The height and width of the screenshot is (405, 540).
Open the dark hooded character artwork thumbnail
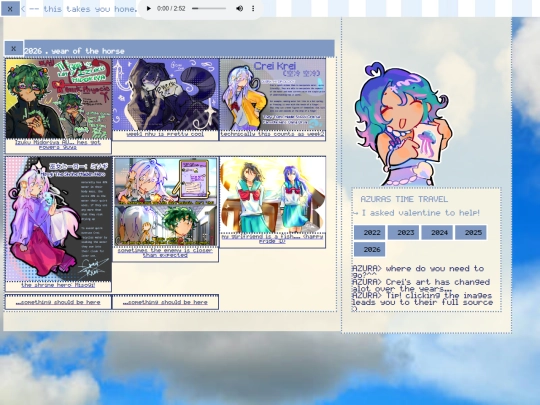[x=166, y=95]
